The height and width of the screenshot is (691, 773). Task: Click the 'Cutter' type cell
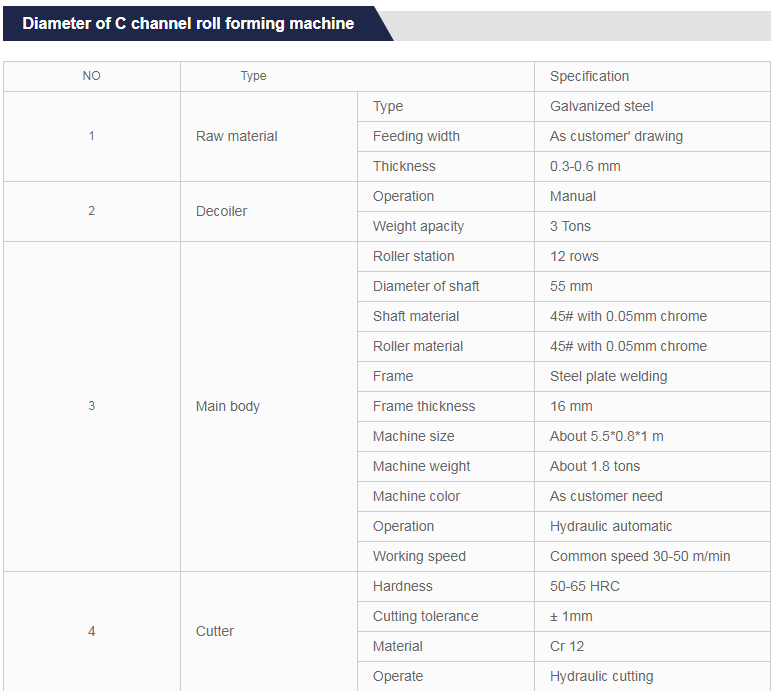(x=215, y=632)
